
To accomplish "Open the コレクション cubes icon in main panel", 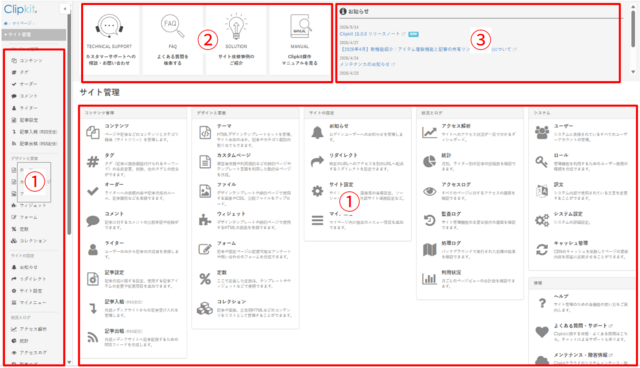I will pos(205,308).
